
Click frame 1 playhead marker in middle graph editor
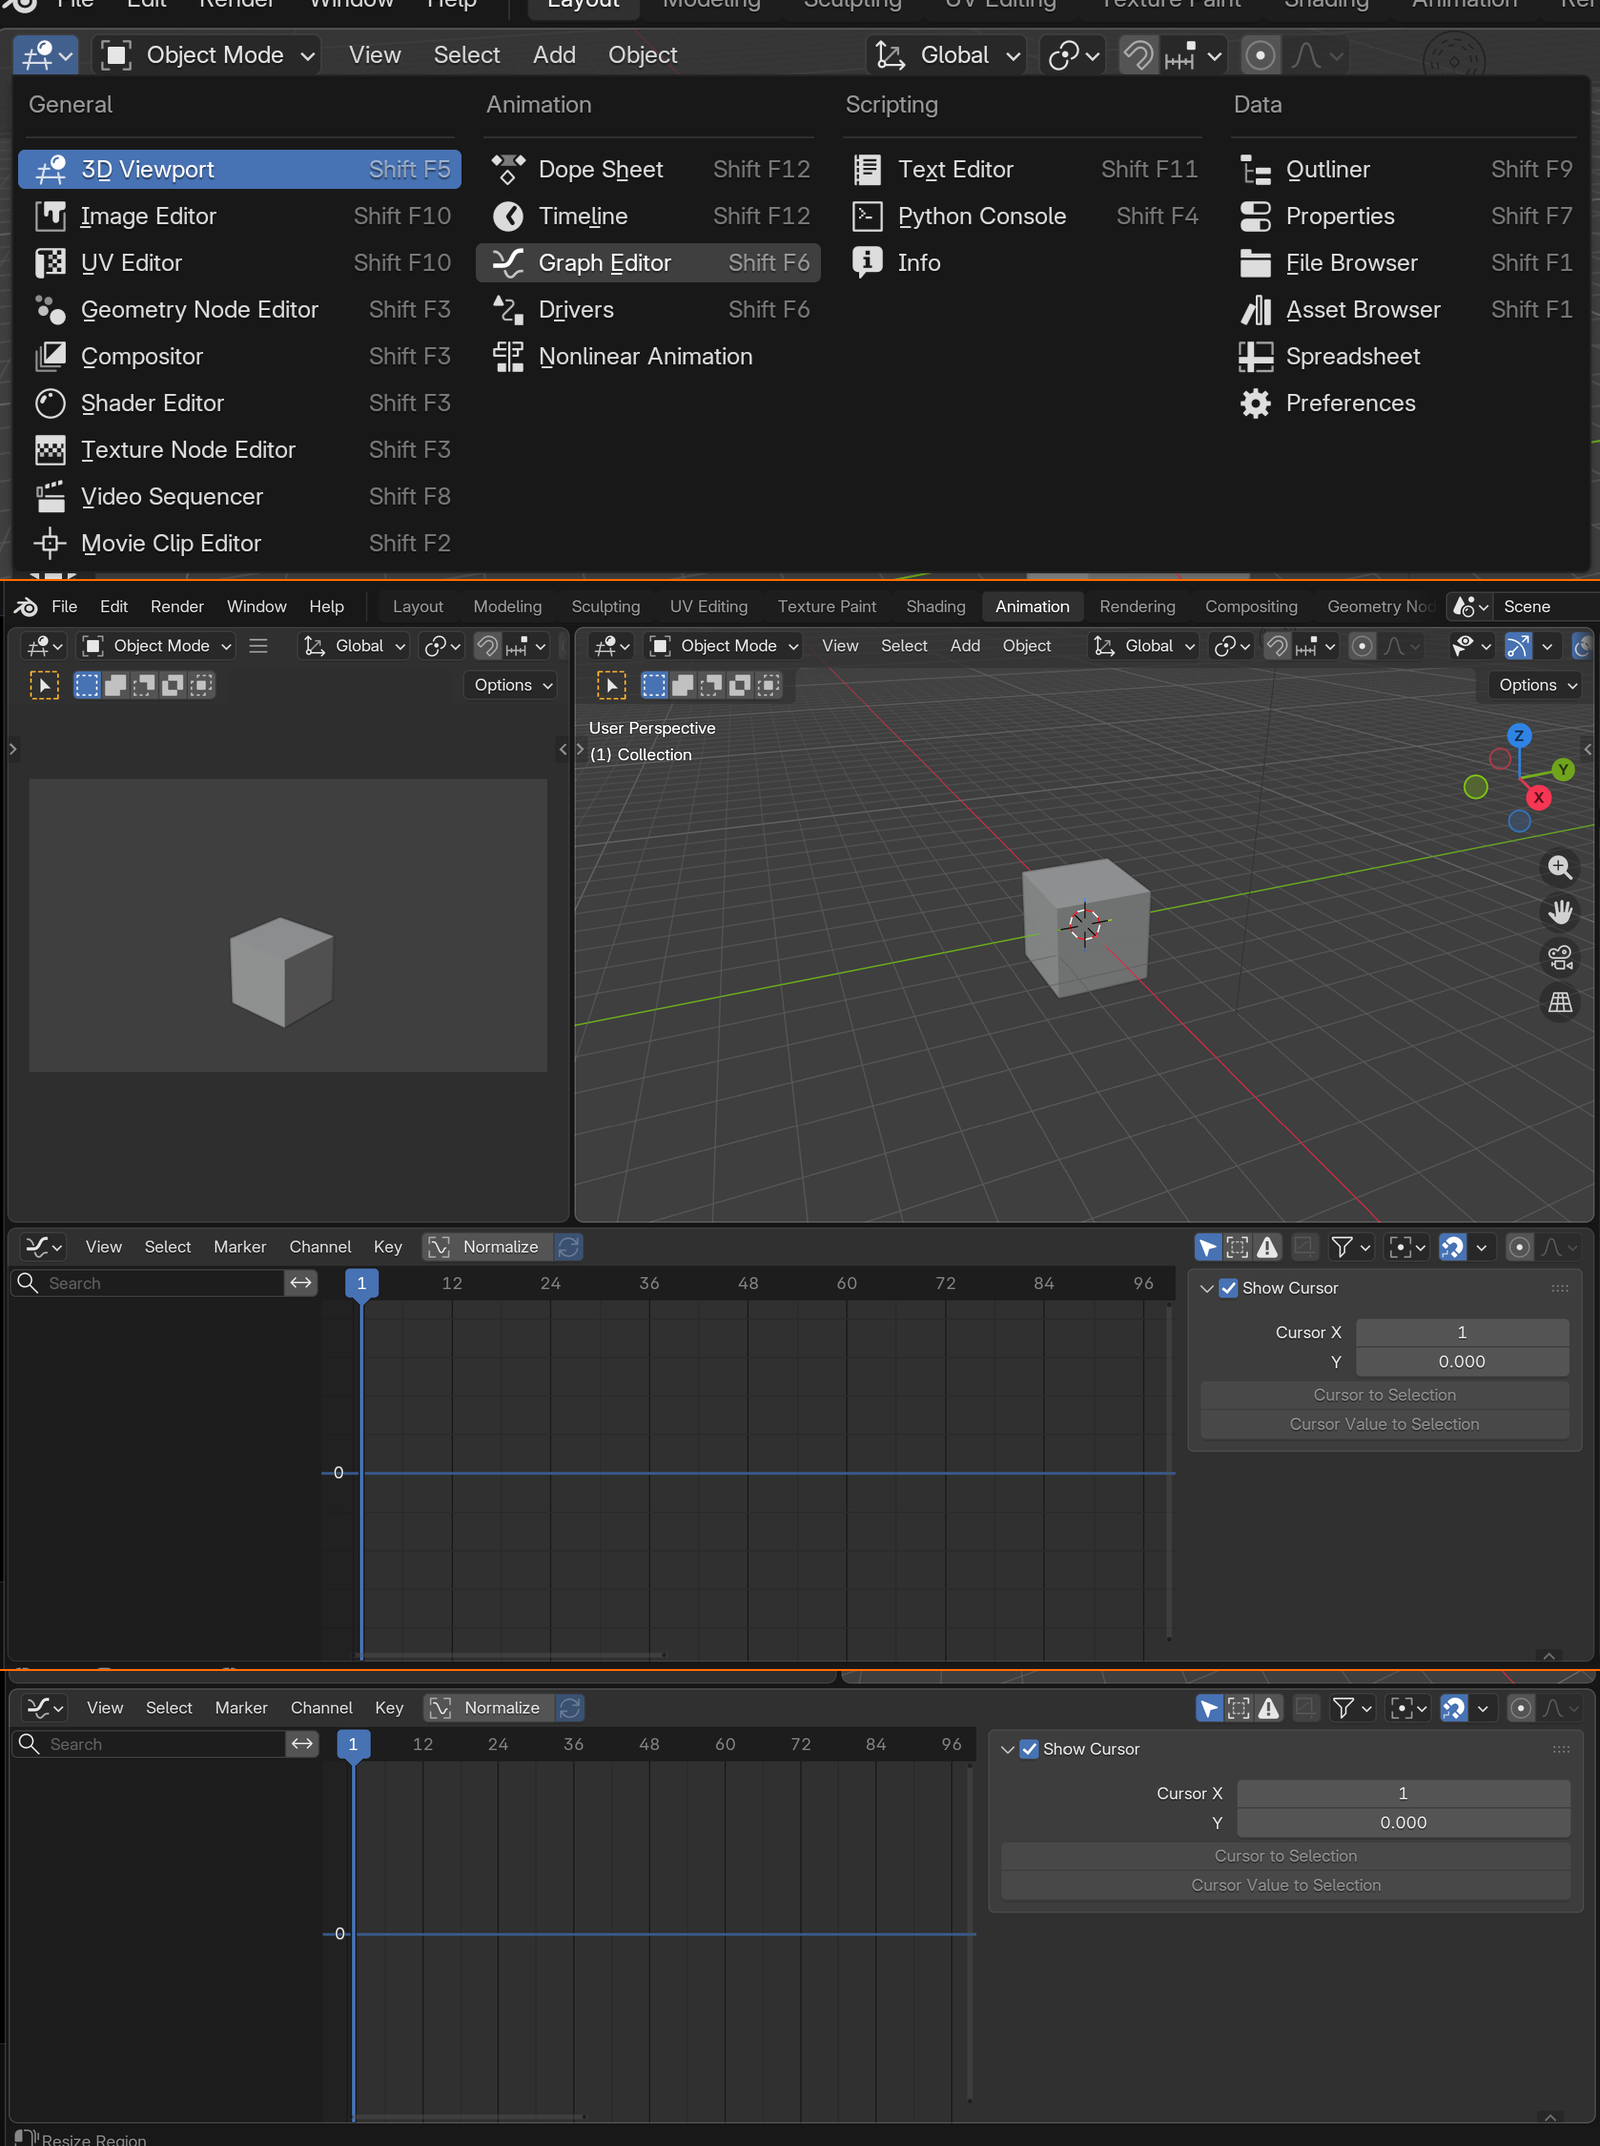(x=361, y=1283)
